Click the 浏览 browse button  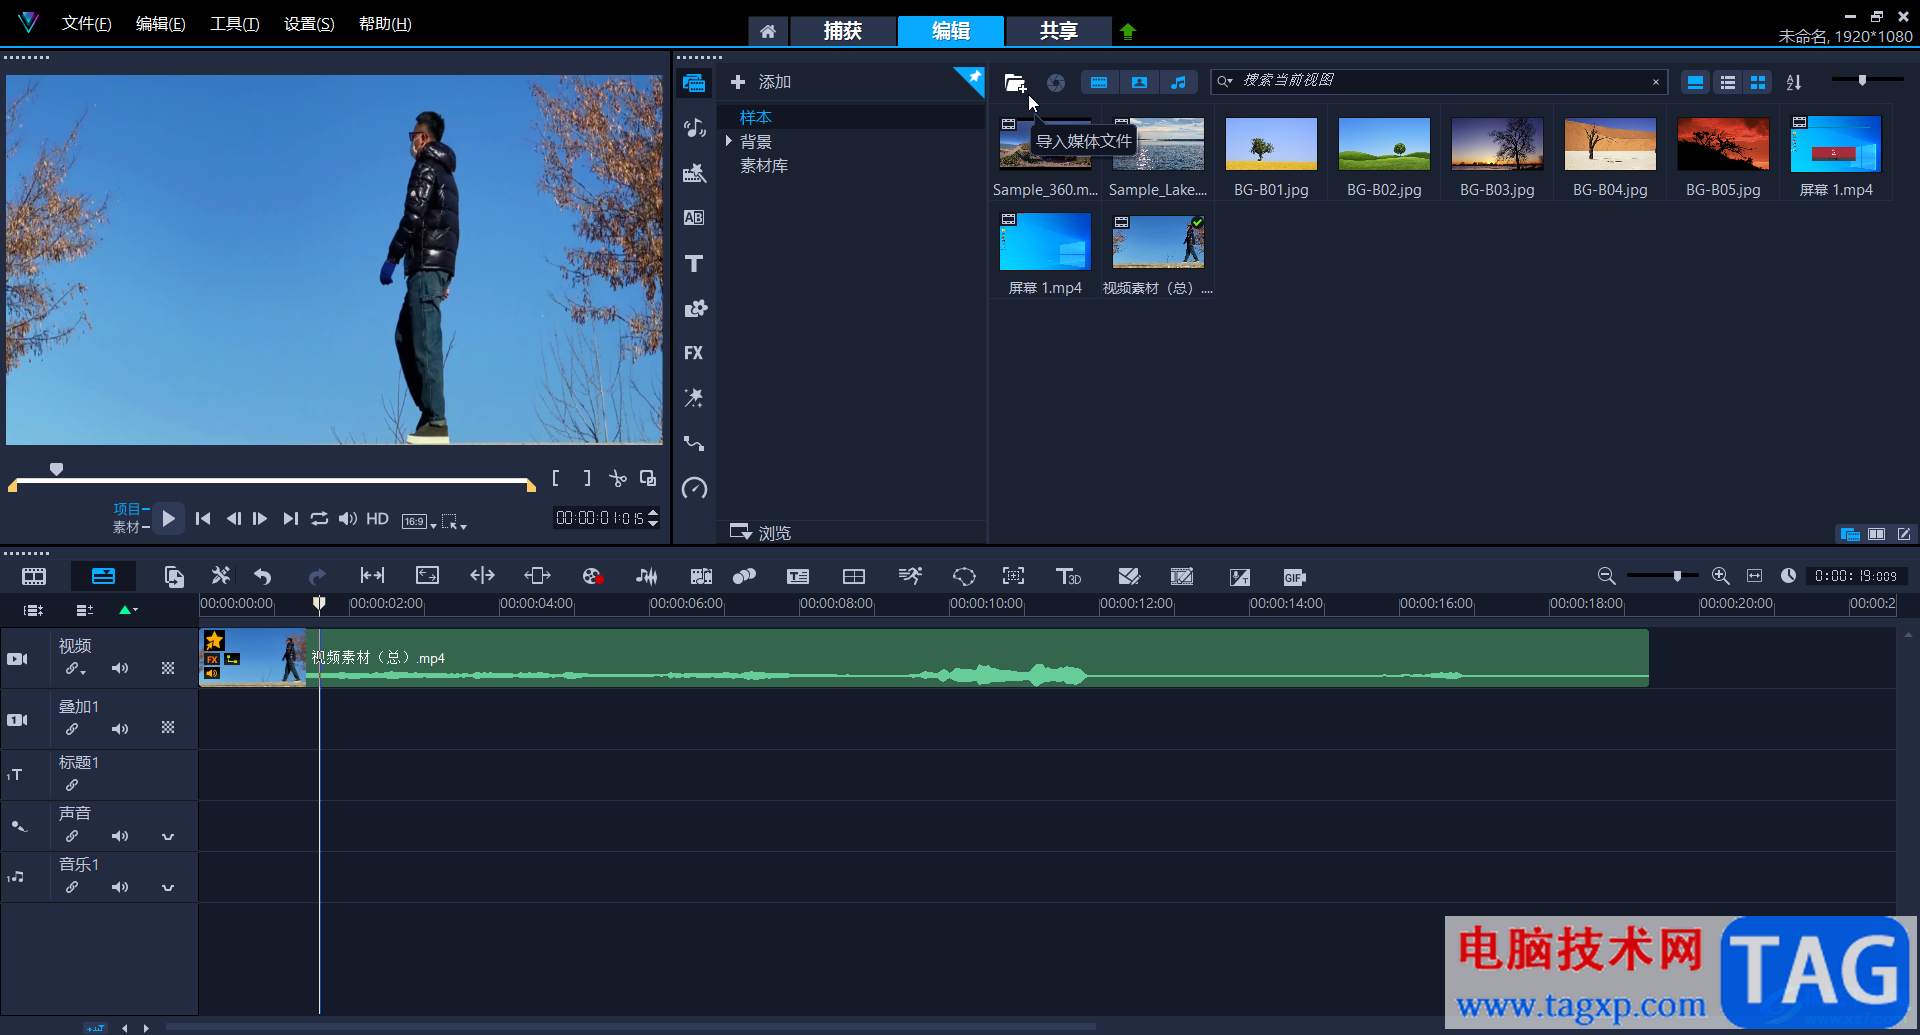coord(761,532)
